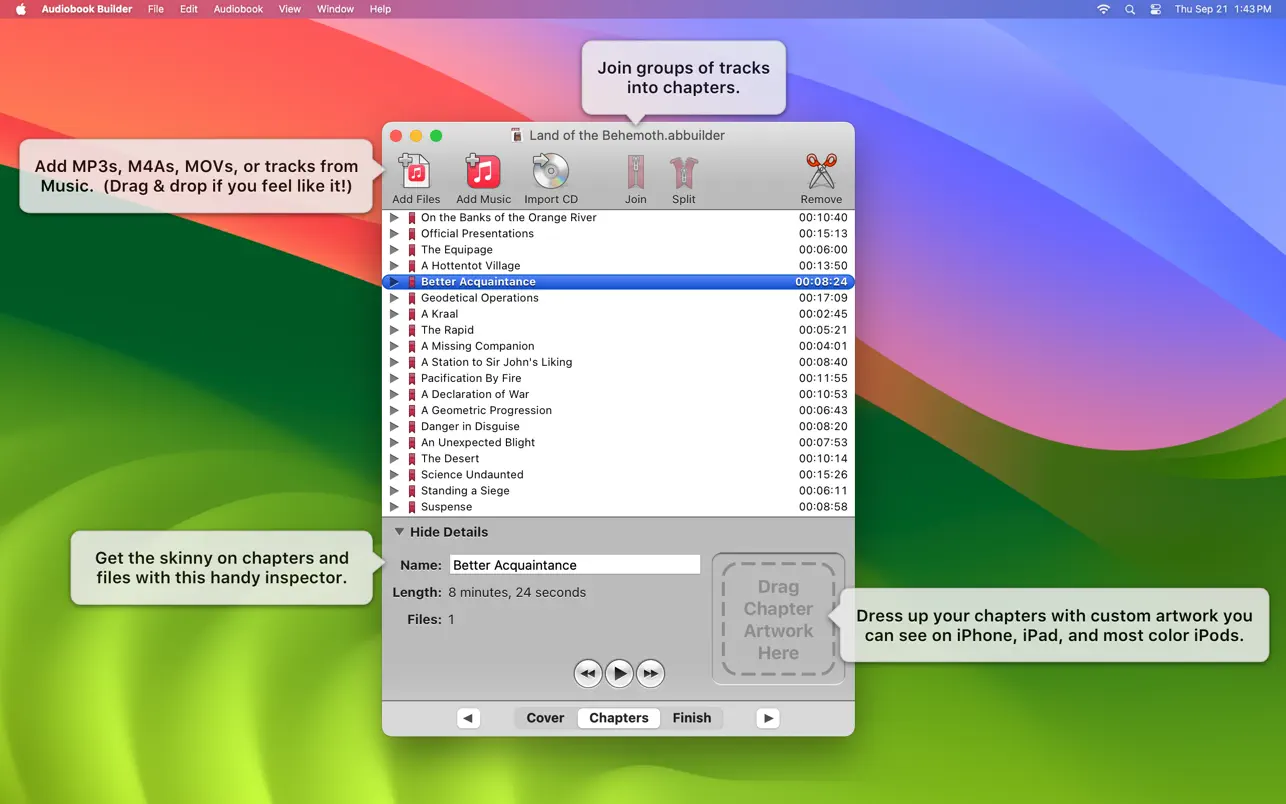
Task: Switch to the Finish tab
Action: [691, 718]
